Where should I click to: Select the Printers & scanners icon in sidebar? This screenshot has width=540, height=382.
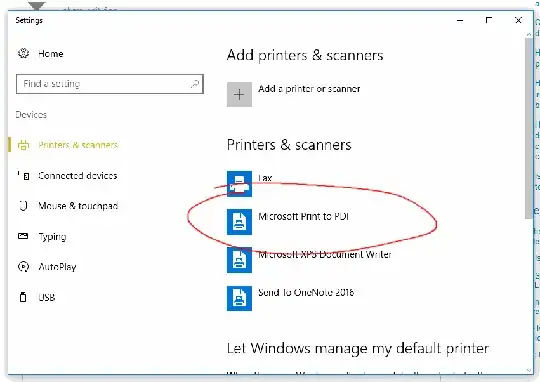click(23, 145)
